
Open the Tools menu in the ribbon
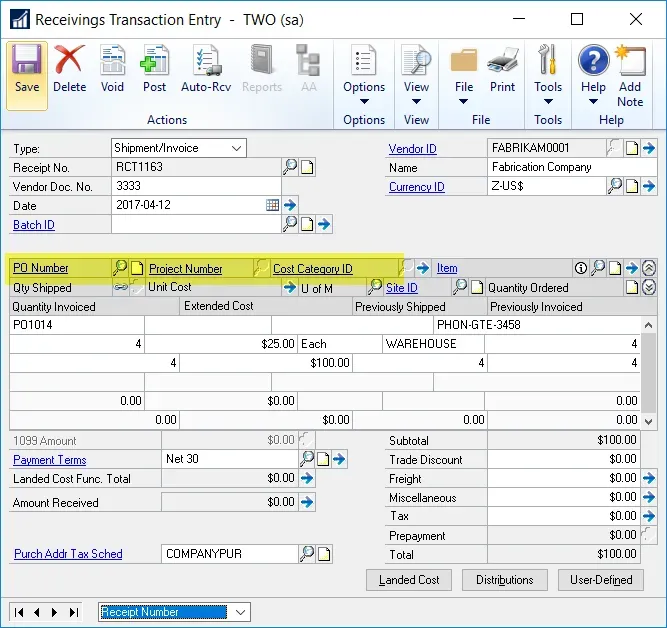coord(548,88)
